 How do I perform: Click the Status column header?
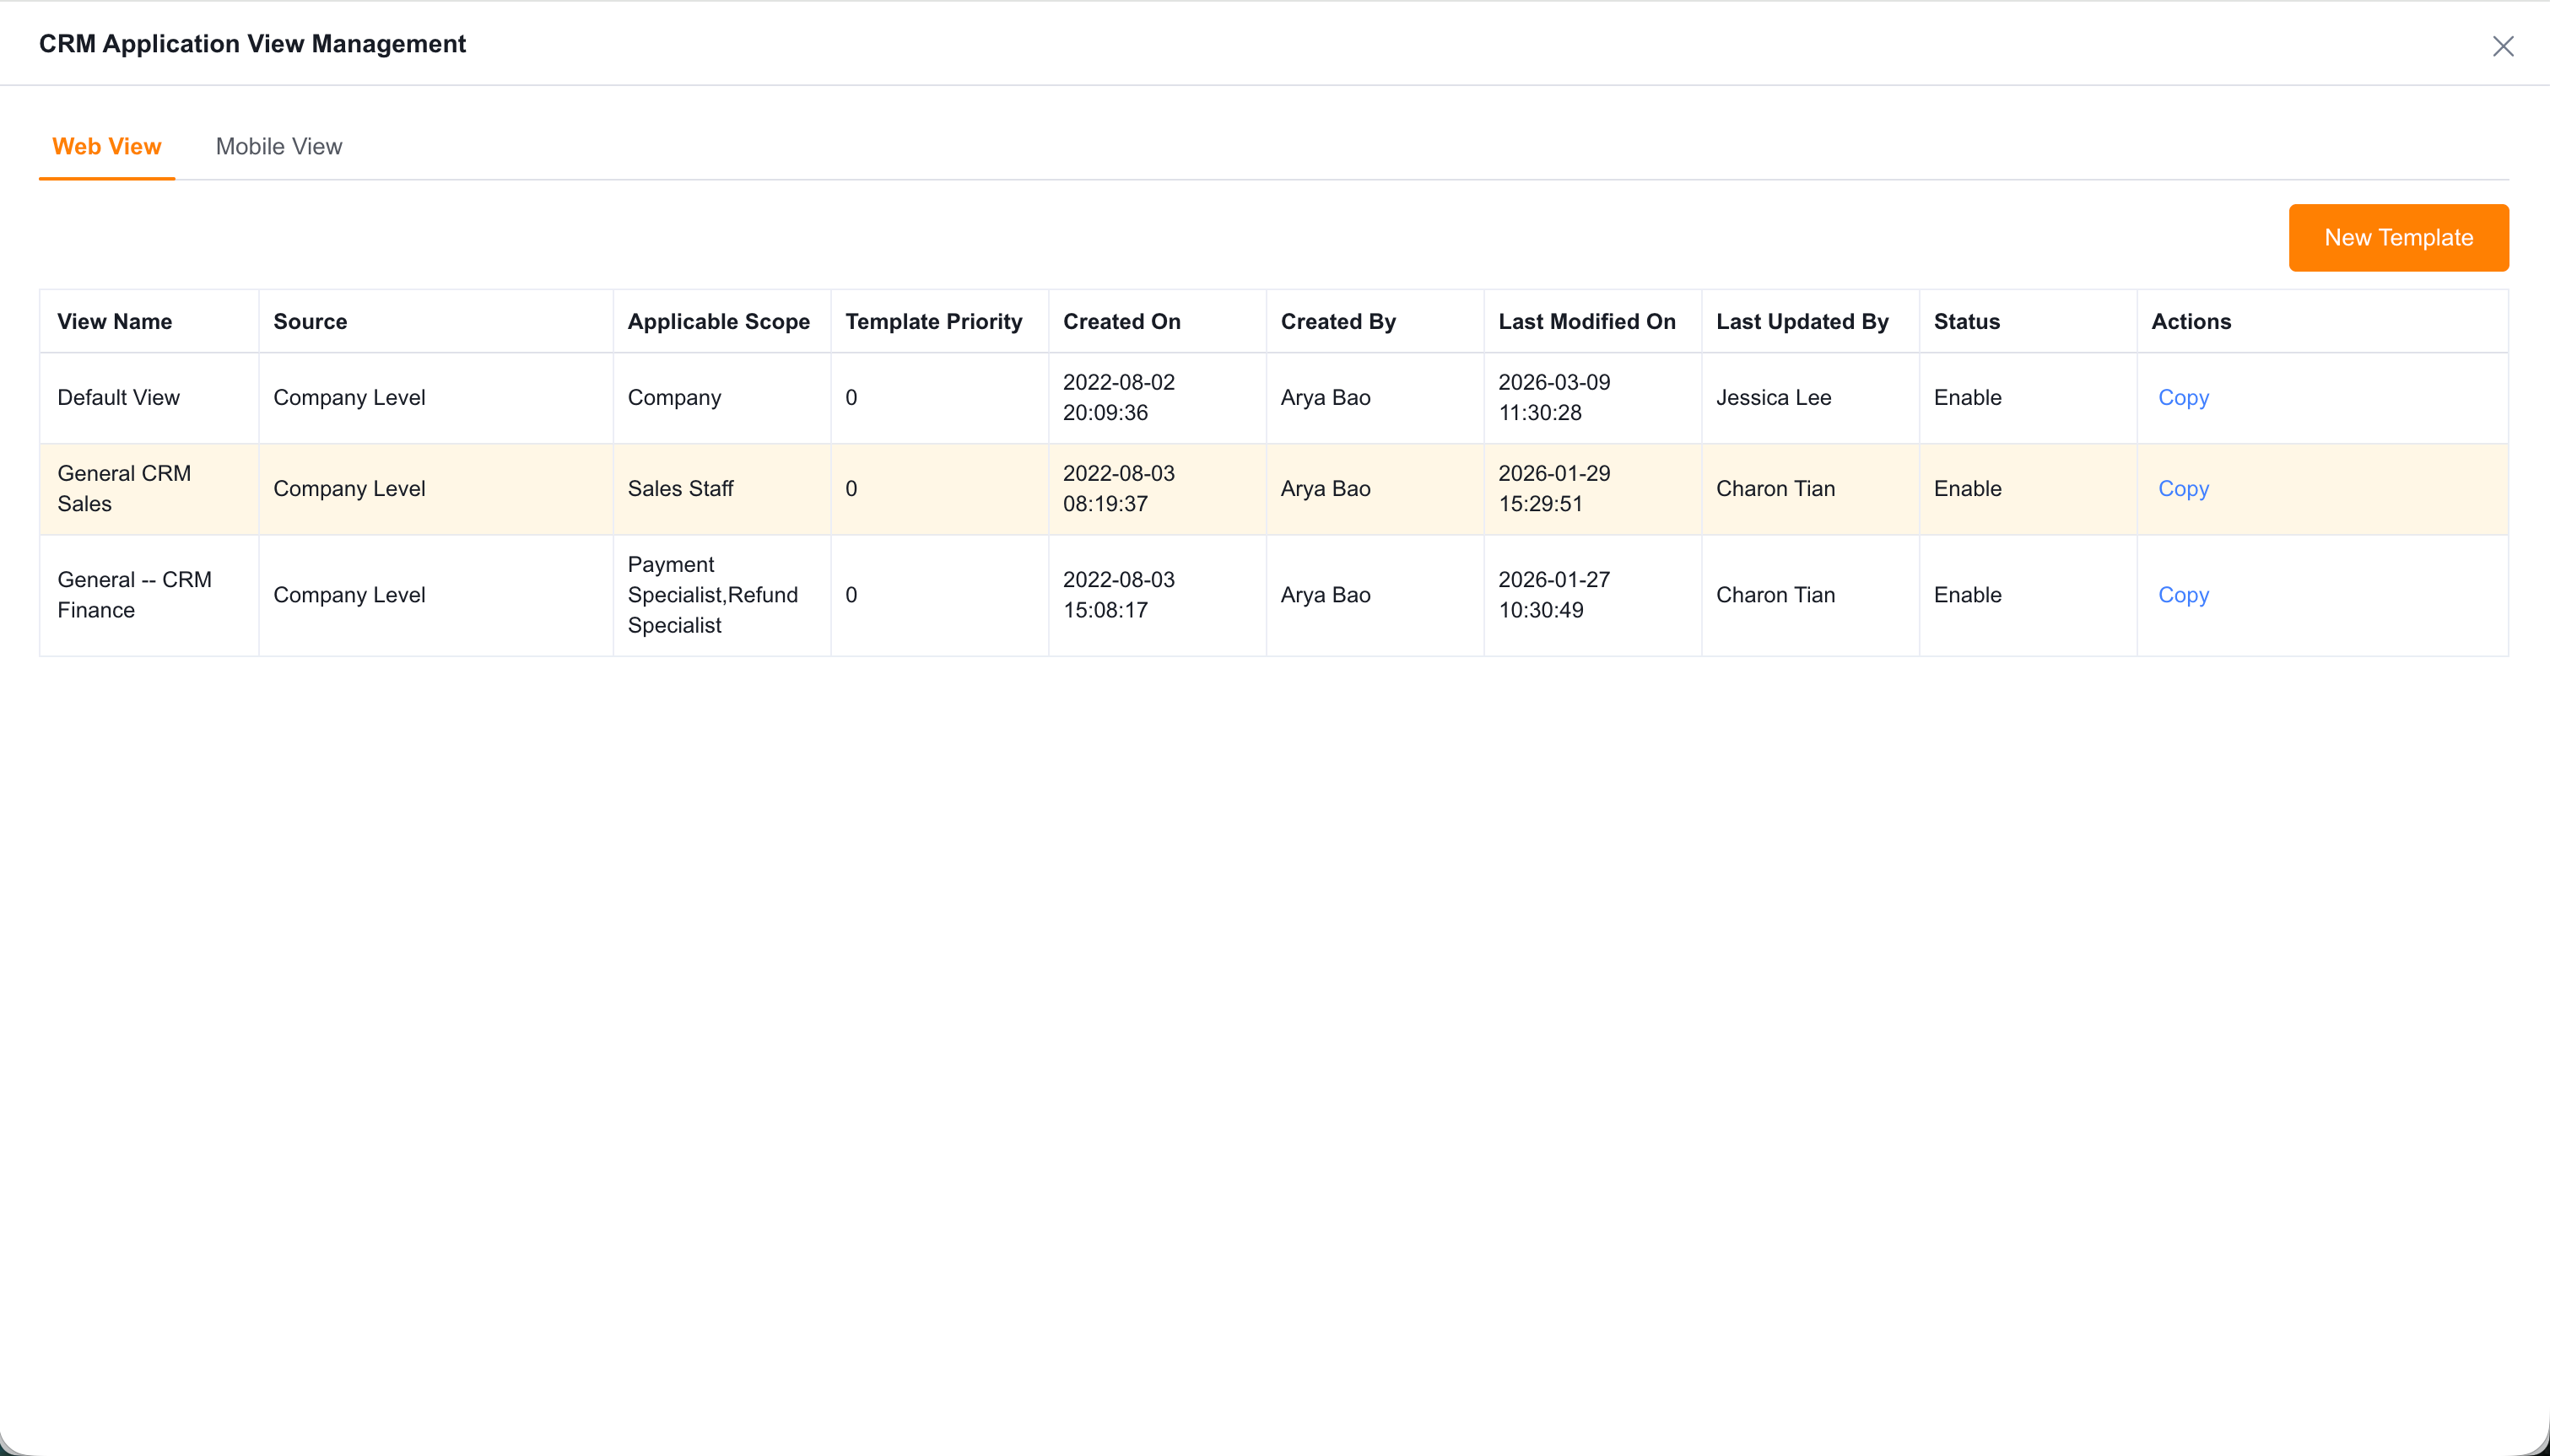(x=2028, y=322)
